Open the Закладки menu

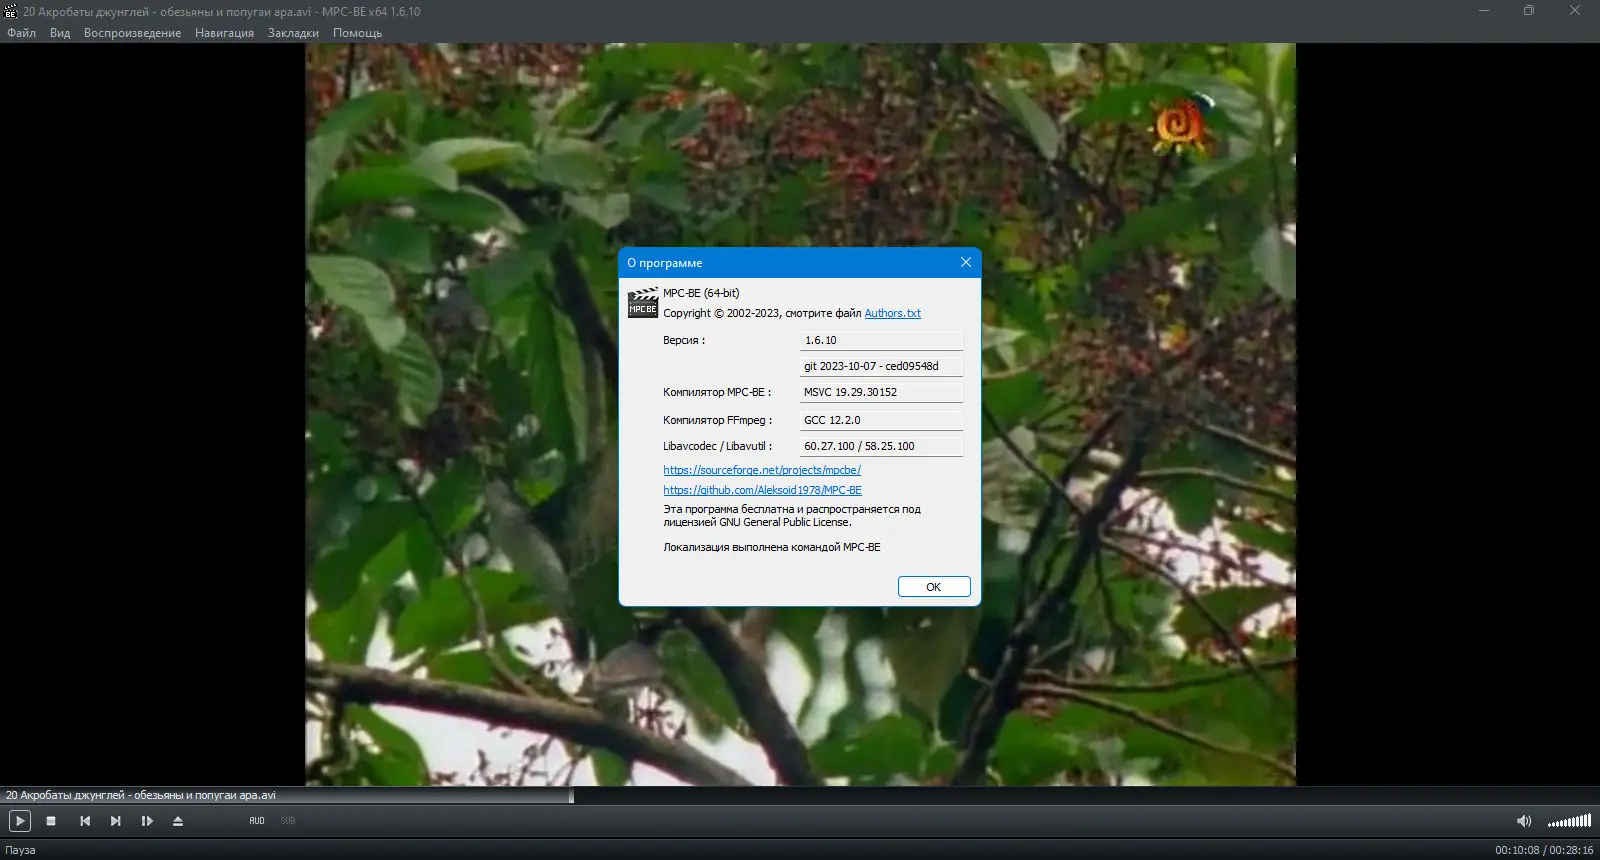(x=293, y=33)
